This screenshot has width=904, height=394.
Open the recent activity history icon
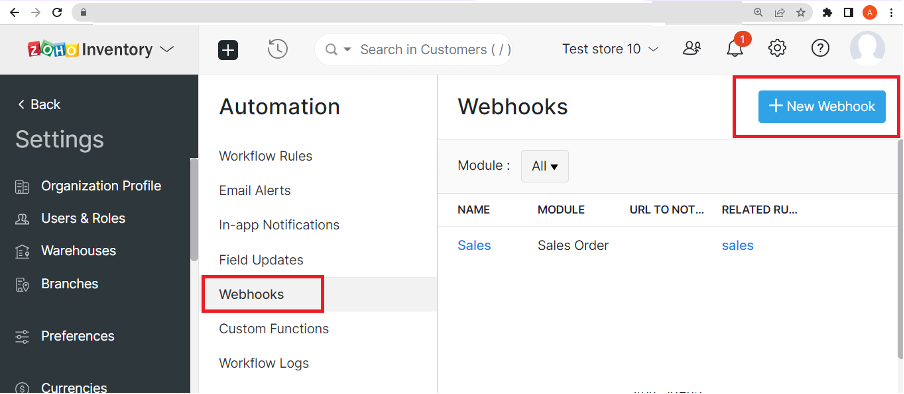(x=277, y=49)
